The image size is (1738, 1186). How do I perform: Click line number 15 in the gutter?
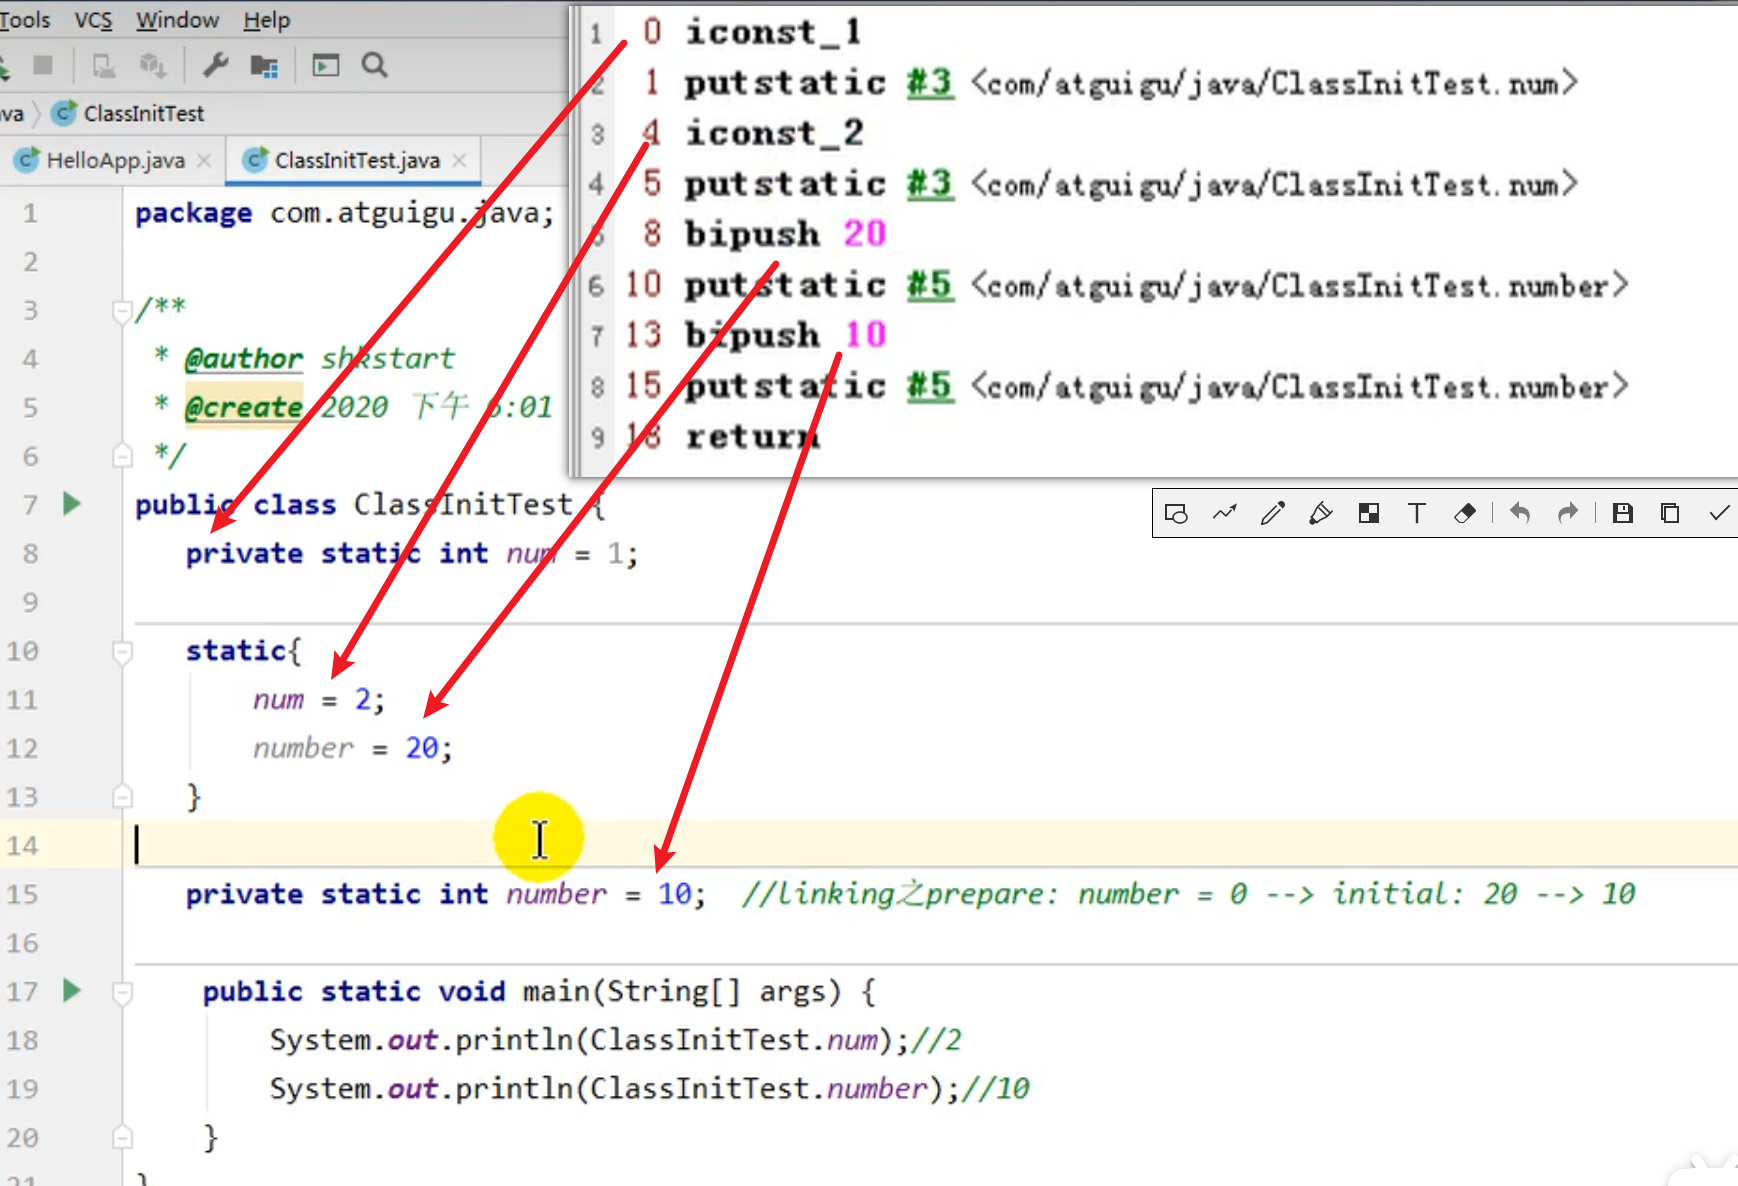point(23,895)
